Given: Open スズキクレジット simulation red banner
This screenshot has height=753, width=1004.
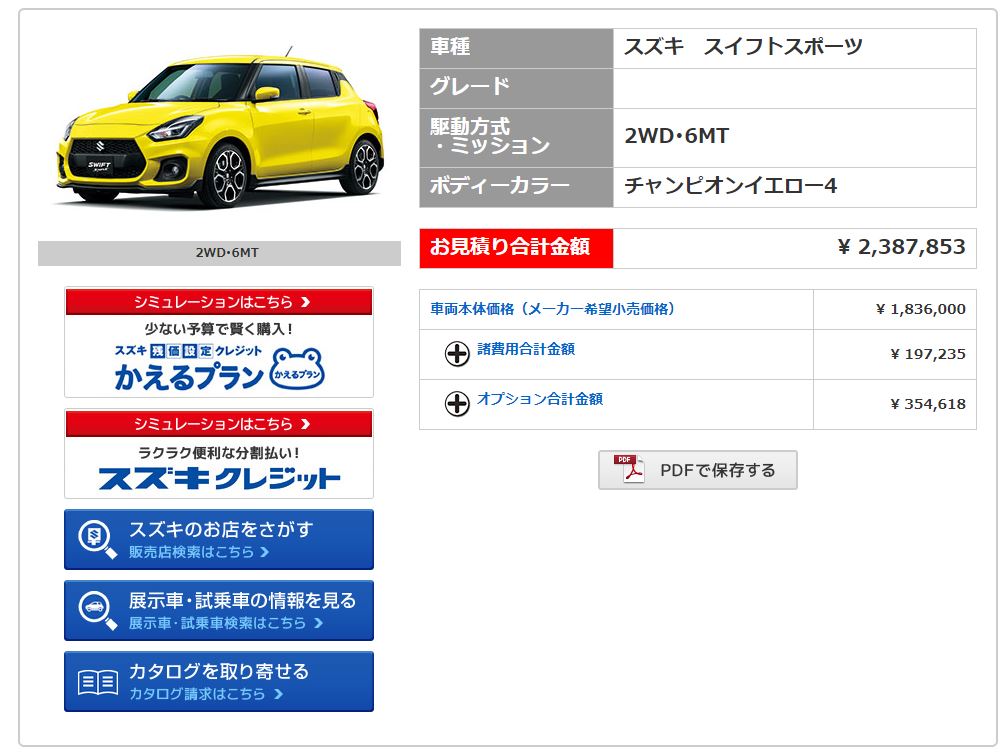Looking at the screenshot, I should click(219, 424).
